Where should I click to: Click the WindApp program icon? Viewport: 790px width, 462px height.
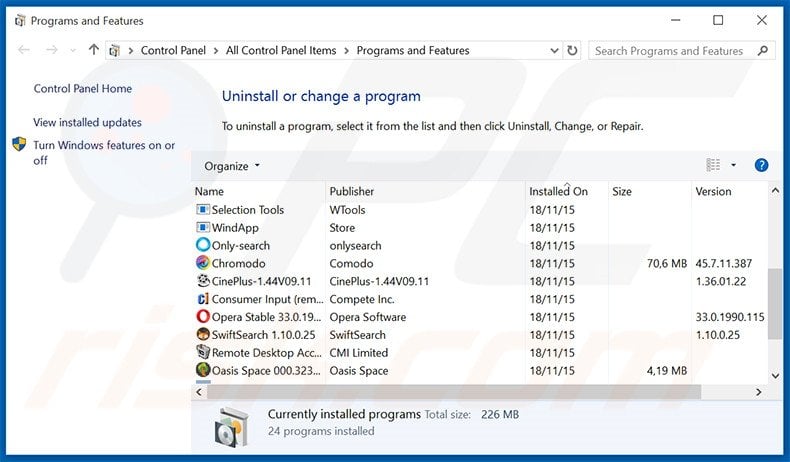click(203, 227)
